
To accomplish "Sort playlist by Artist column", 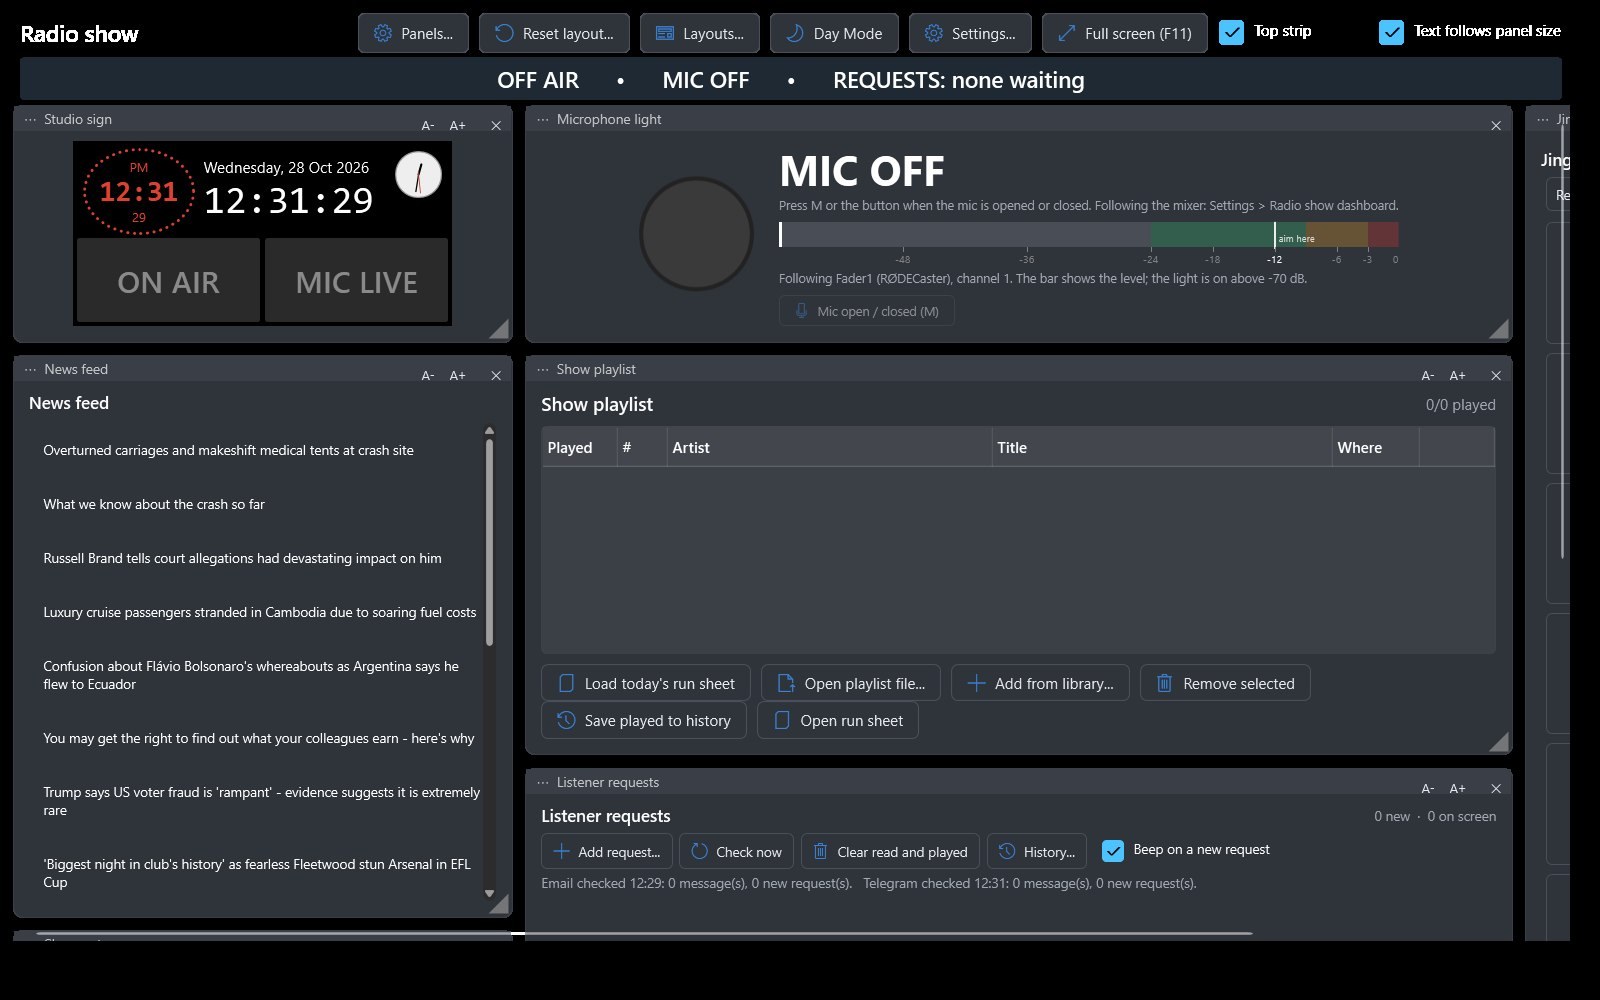I will coord(829,447).
